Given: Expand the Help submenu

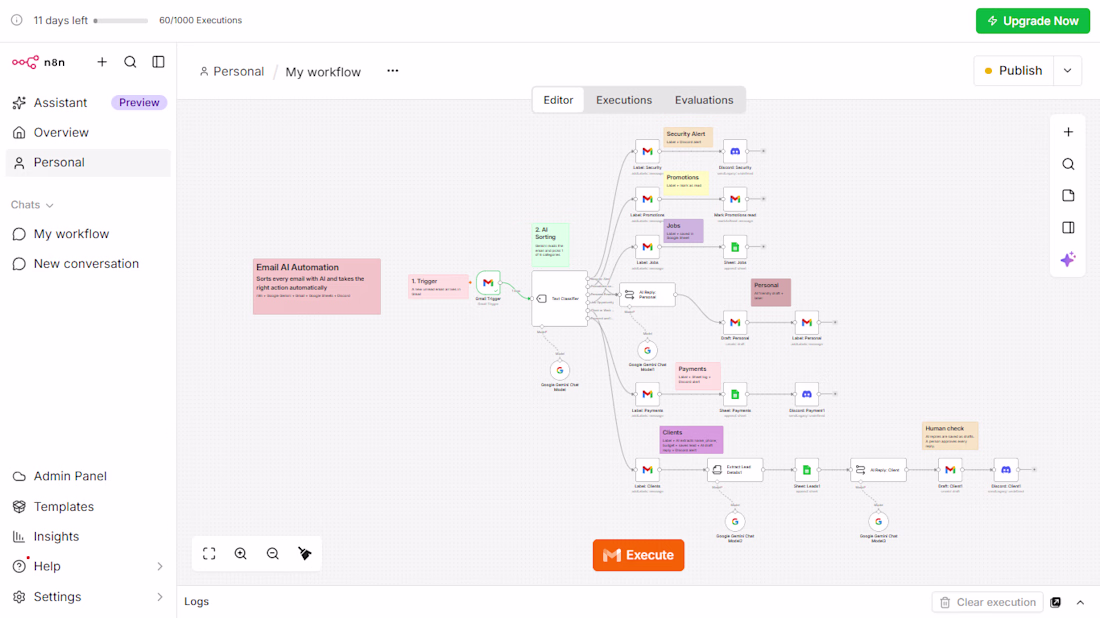Looking at the screenshot, I should [159, 566].
